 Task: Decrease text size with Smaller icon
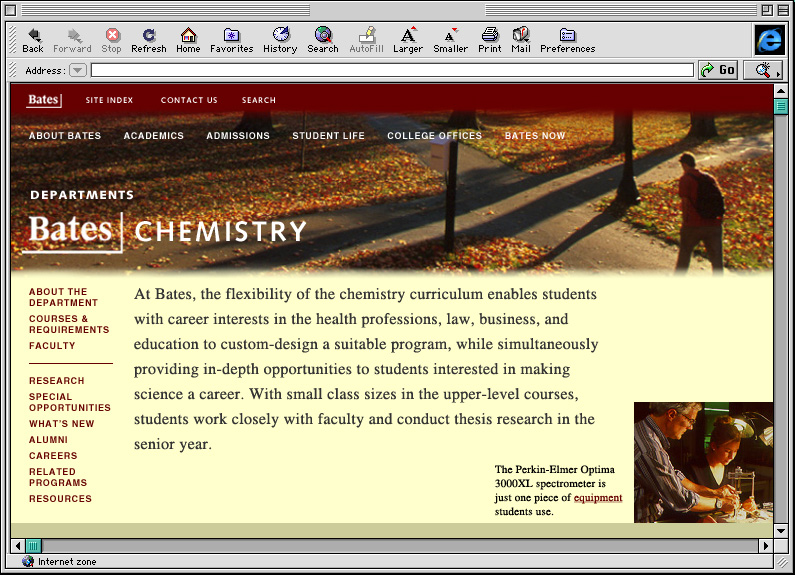(x=450, y=34)
